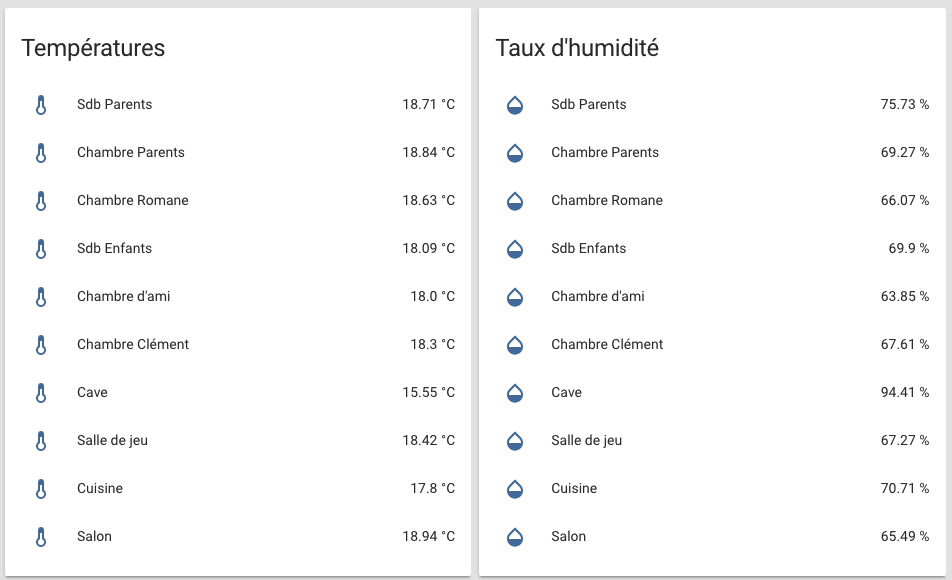Click the 18.63 °C value for Chambre Romane
The width and height of the screenshot is (952, 580).
(428, 201)
